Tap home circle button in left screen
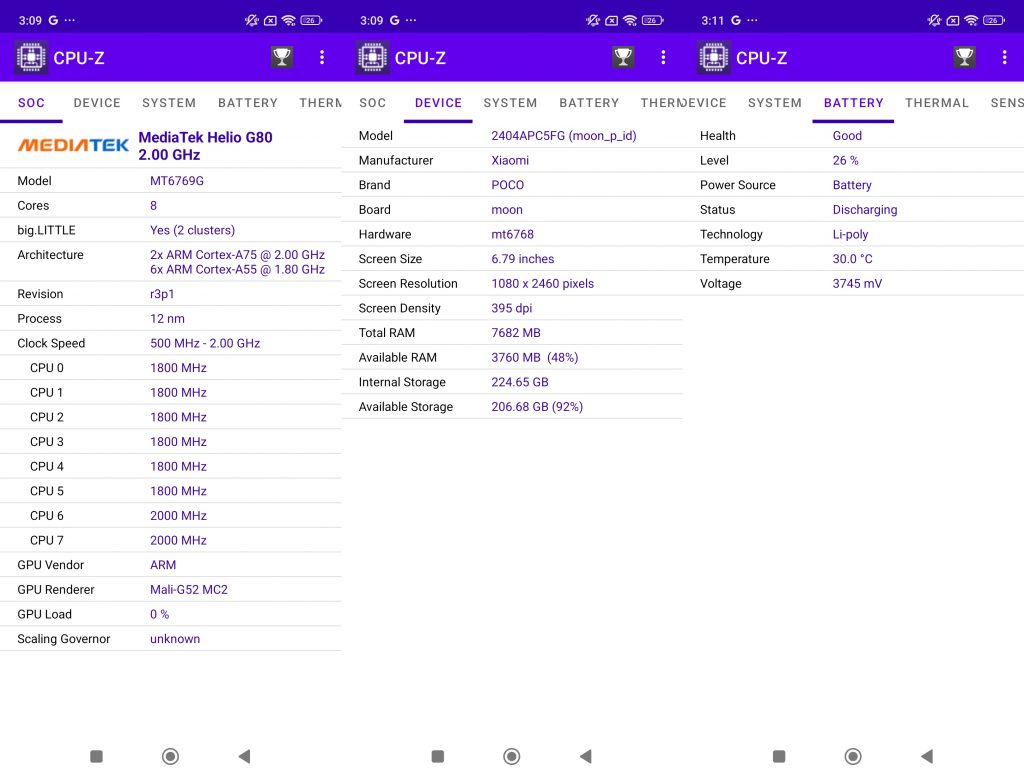1024x777 pixels. [x=170, y=756]
